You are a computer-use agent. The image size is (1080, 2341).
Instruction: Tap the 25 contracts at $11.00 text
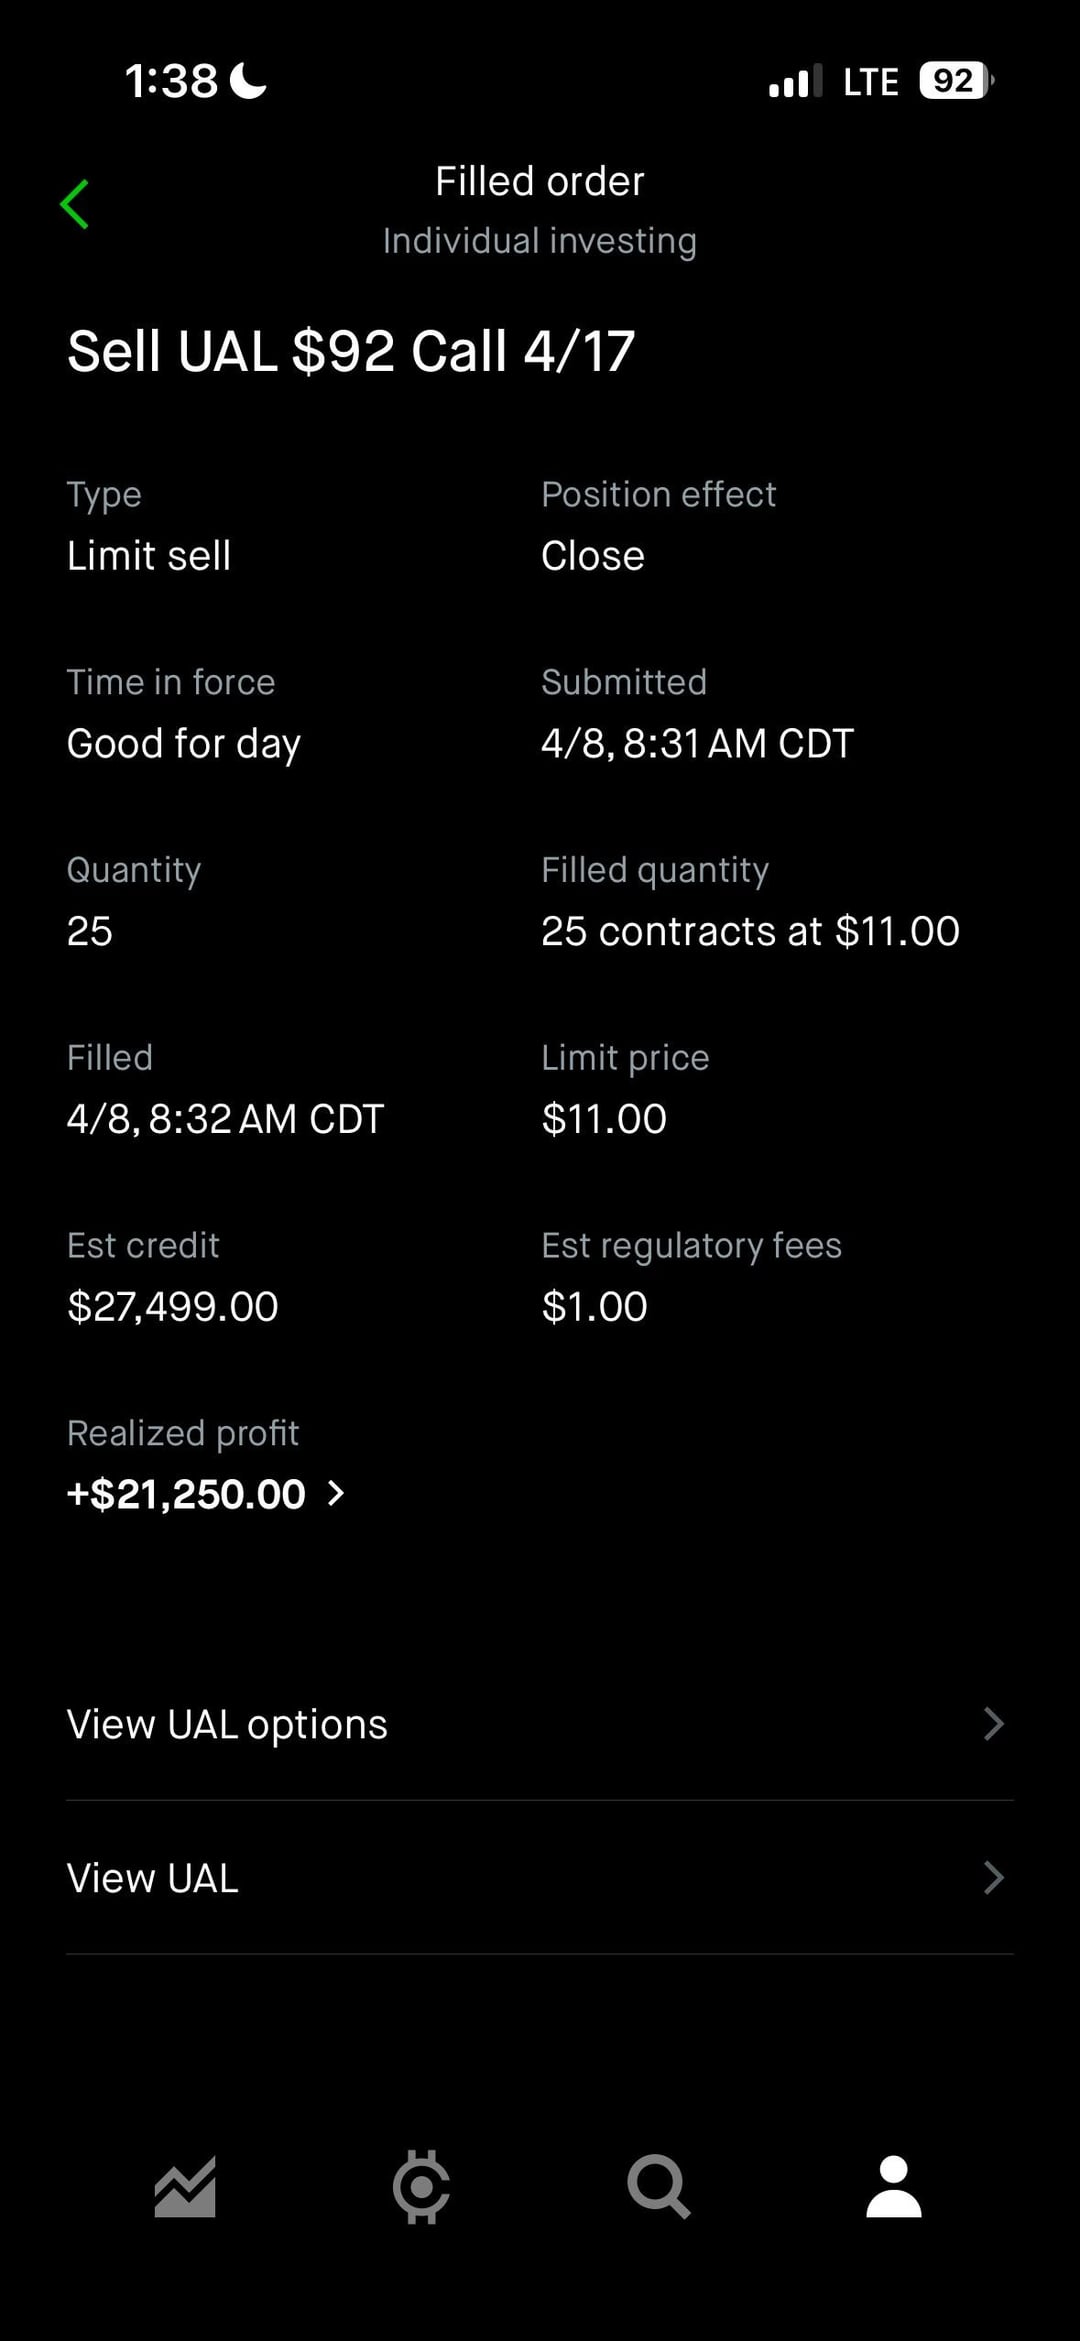coord(750,932)
